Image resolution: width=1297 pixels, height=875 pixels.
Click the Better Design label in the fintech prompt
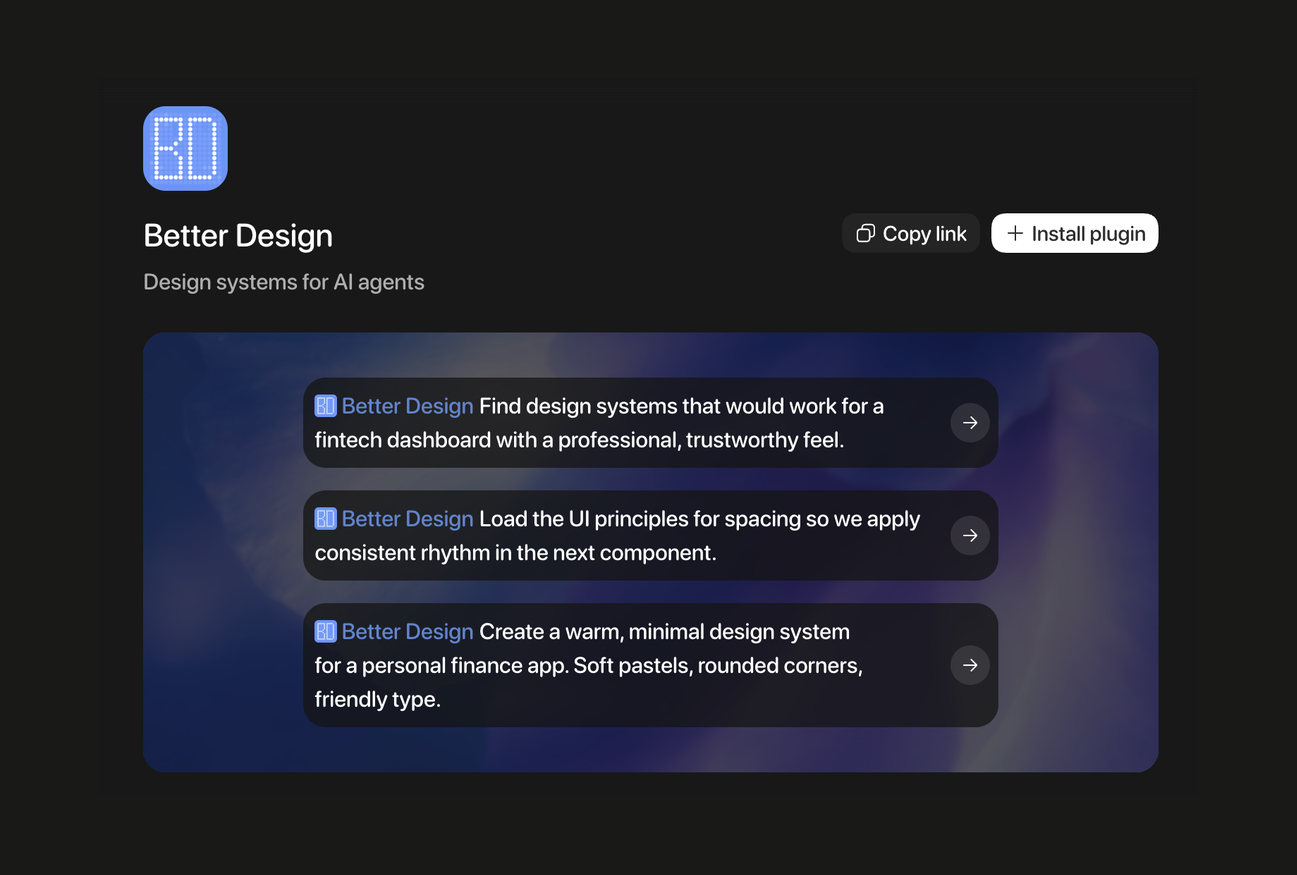[408, 406]
